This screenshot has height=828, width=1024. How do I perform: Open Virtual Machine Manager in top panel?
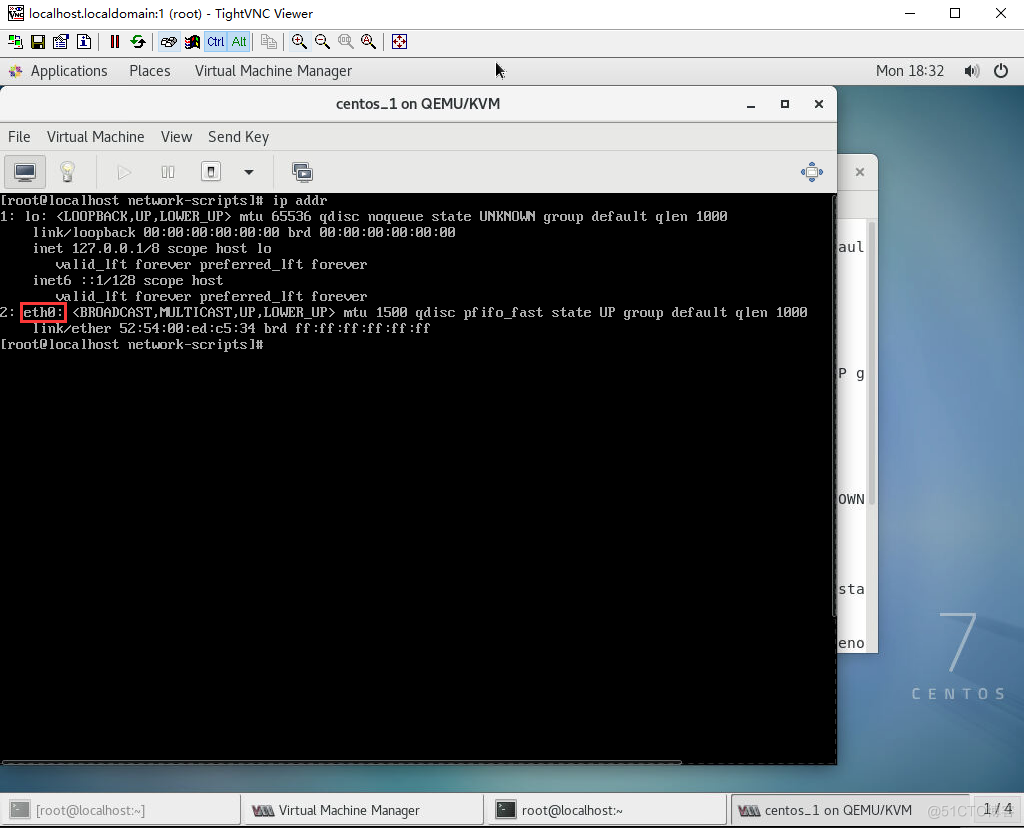click(273, 71)
